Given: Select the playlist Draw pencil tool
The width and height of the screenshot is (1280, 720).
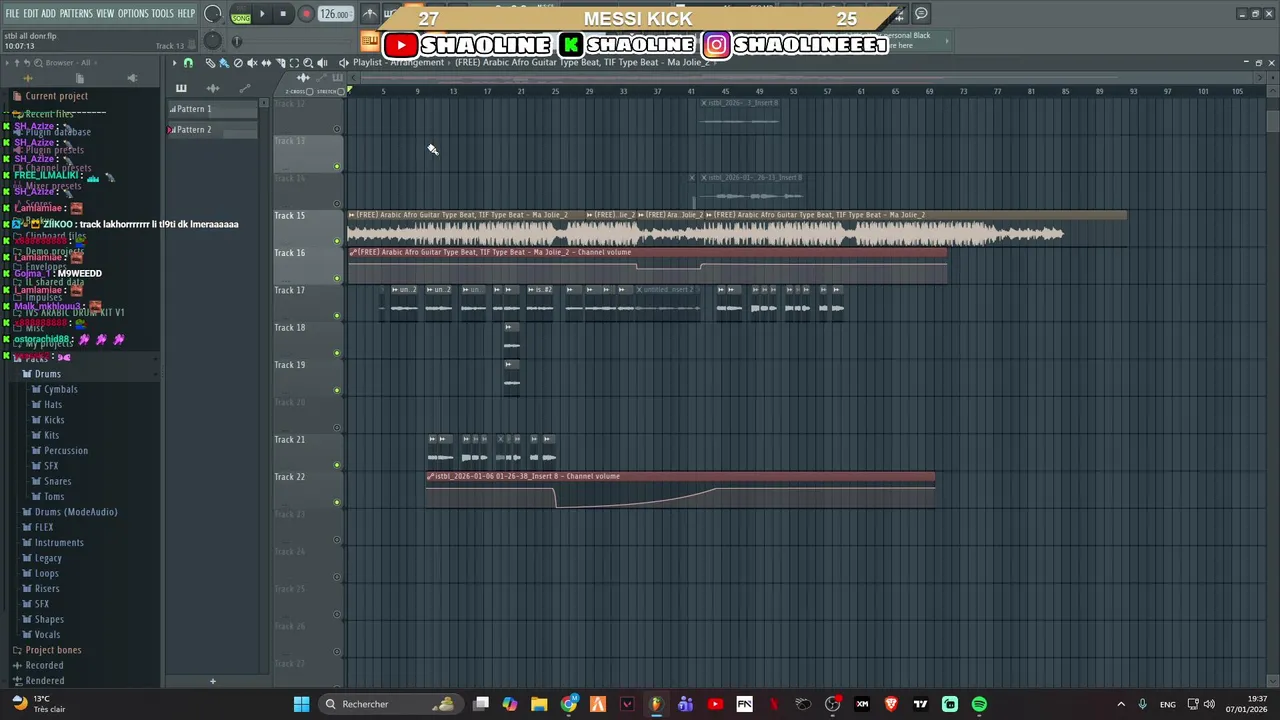Looking at the screenshot, I should (x=210, y=63).
